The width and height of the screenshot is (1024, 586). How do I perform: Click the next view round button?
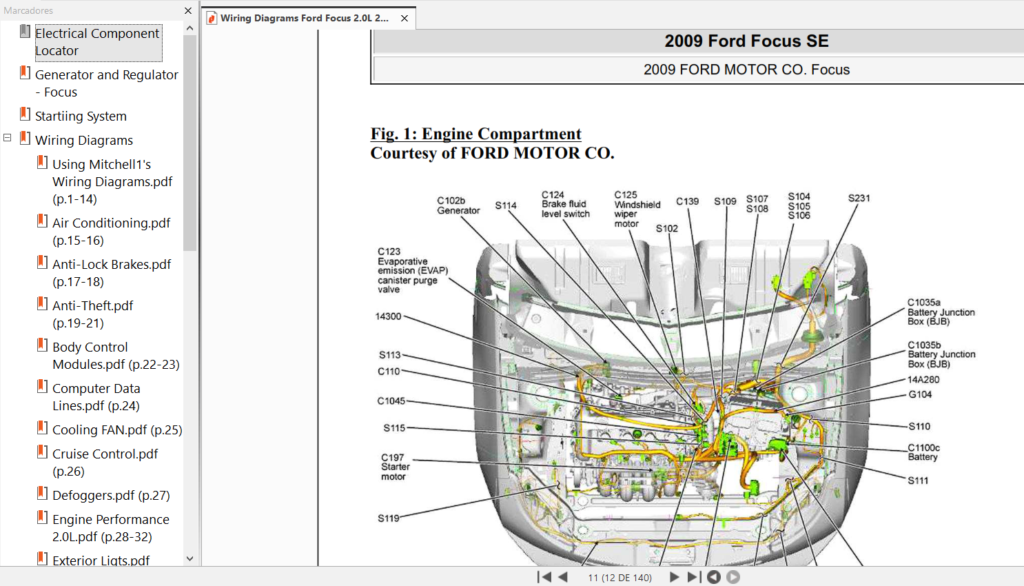click(x=733, y=577)
